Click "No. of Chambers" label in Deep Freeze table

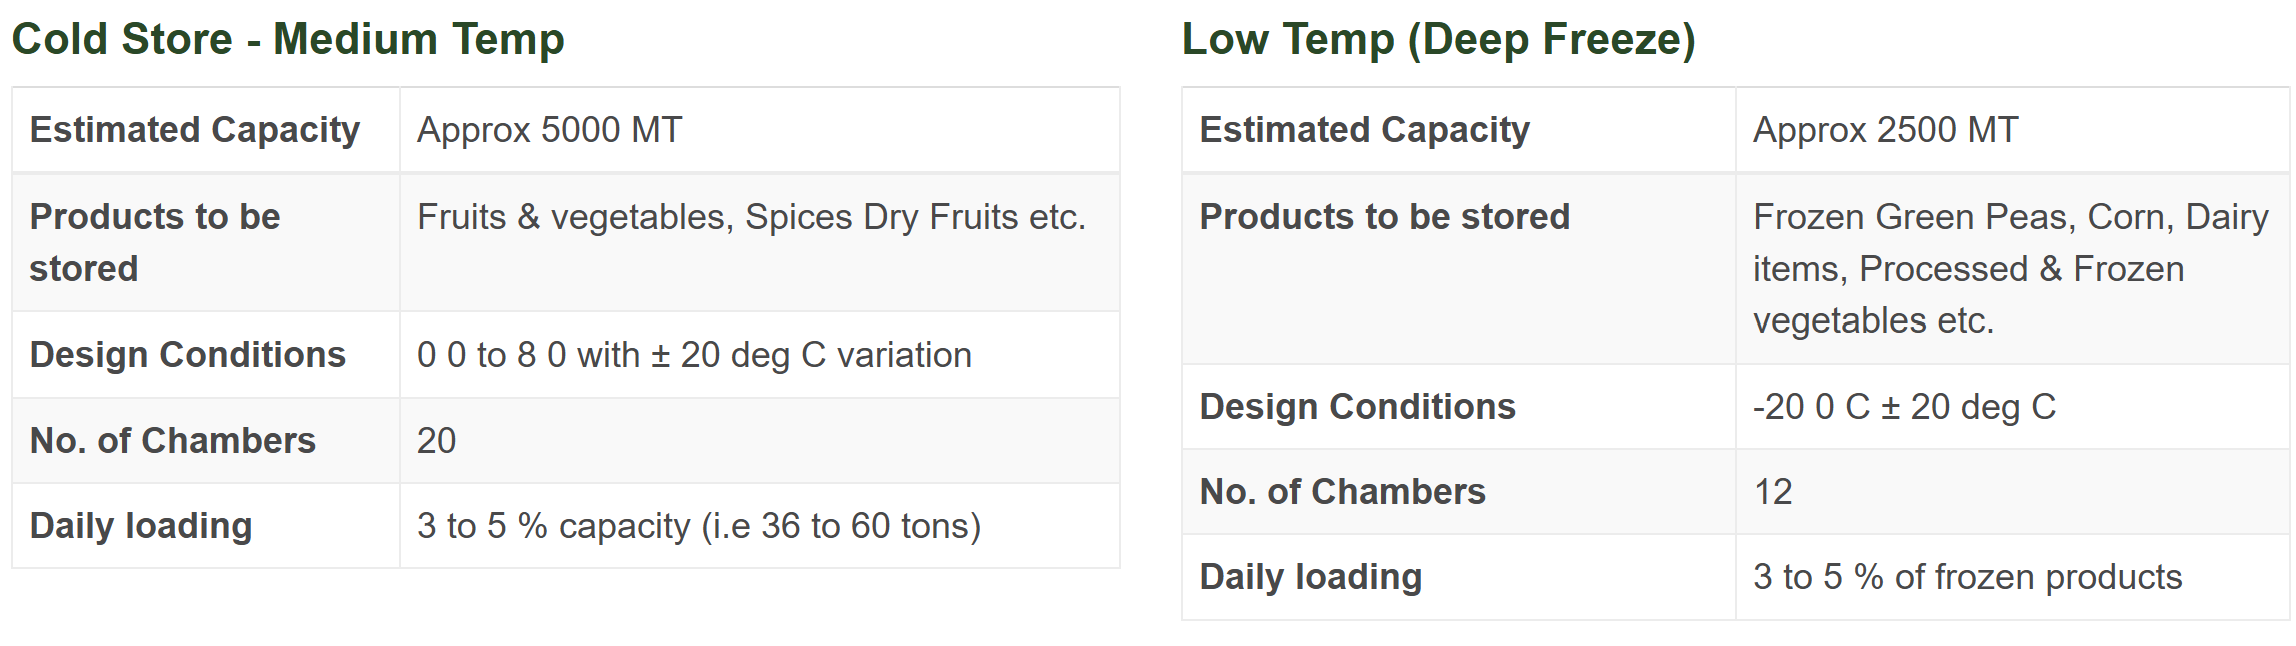click(1342, 492)
